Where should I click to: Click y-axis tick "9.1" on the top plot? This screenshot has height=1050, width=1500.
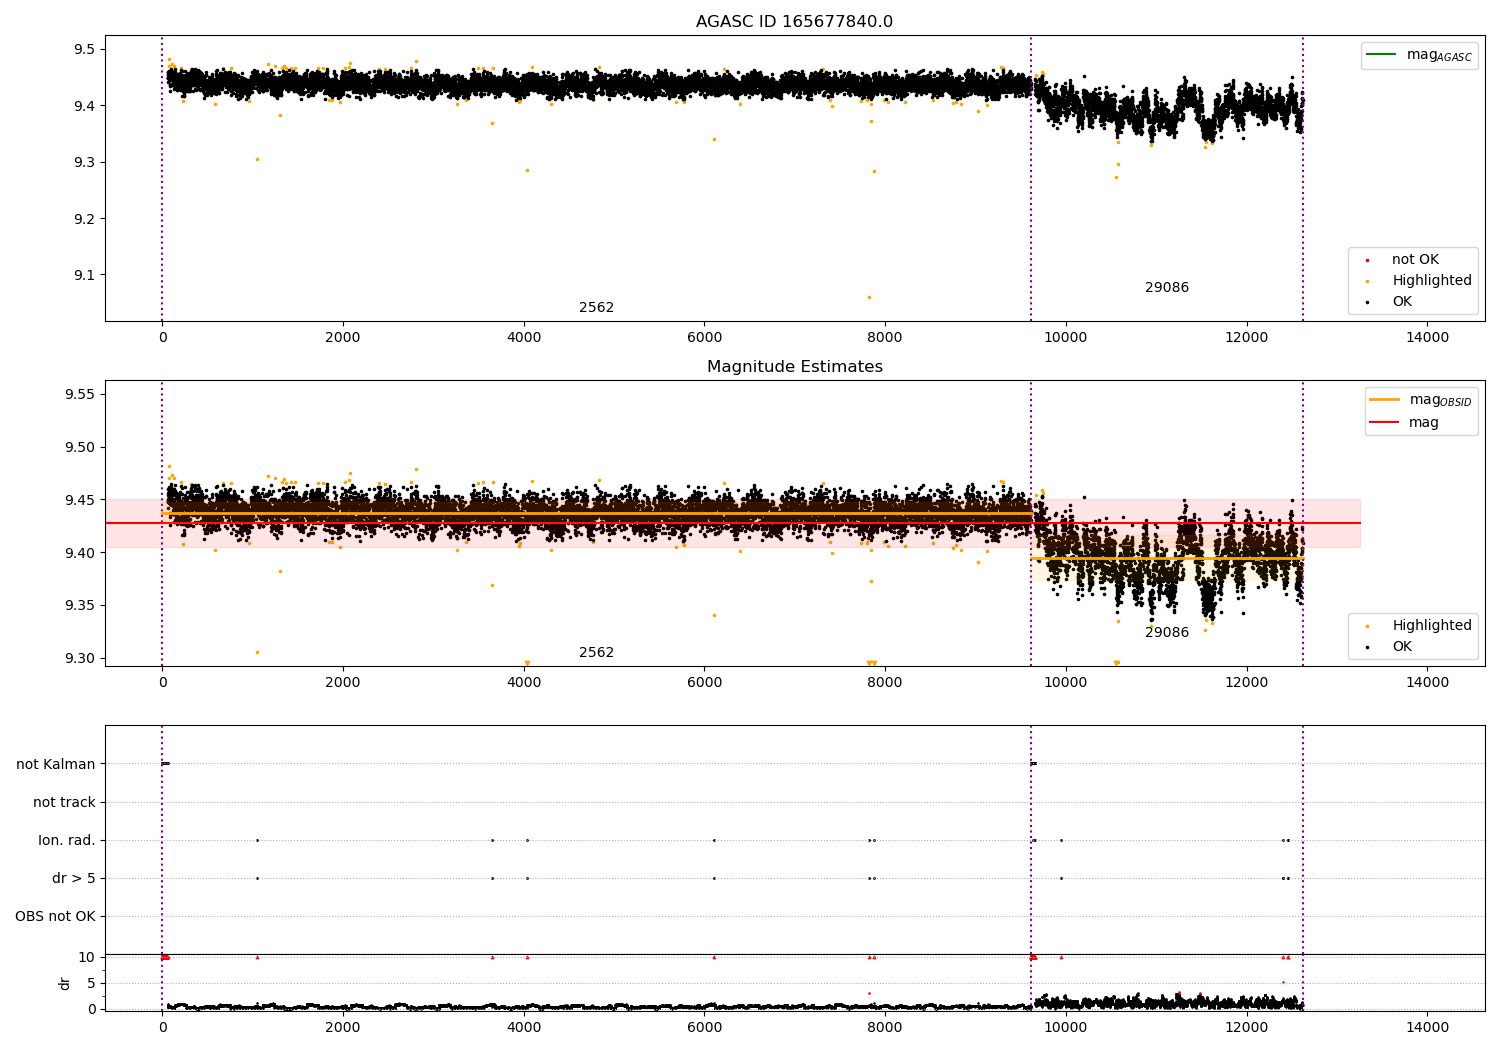[85, 276]
